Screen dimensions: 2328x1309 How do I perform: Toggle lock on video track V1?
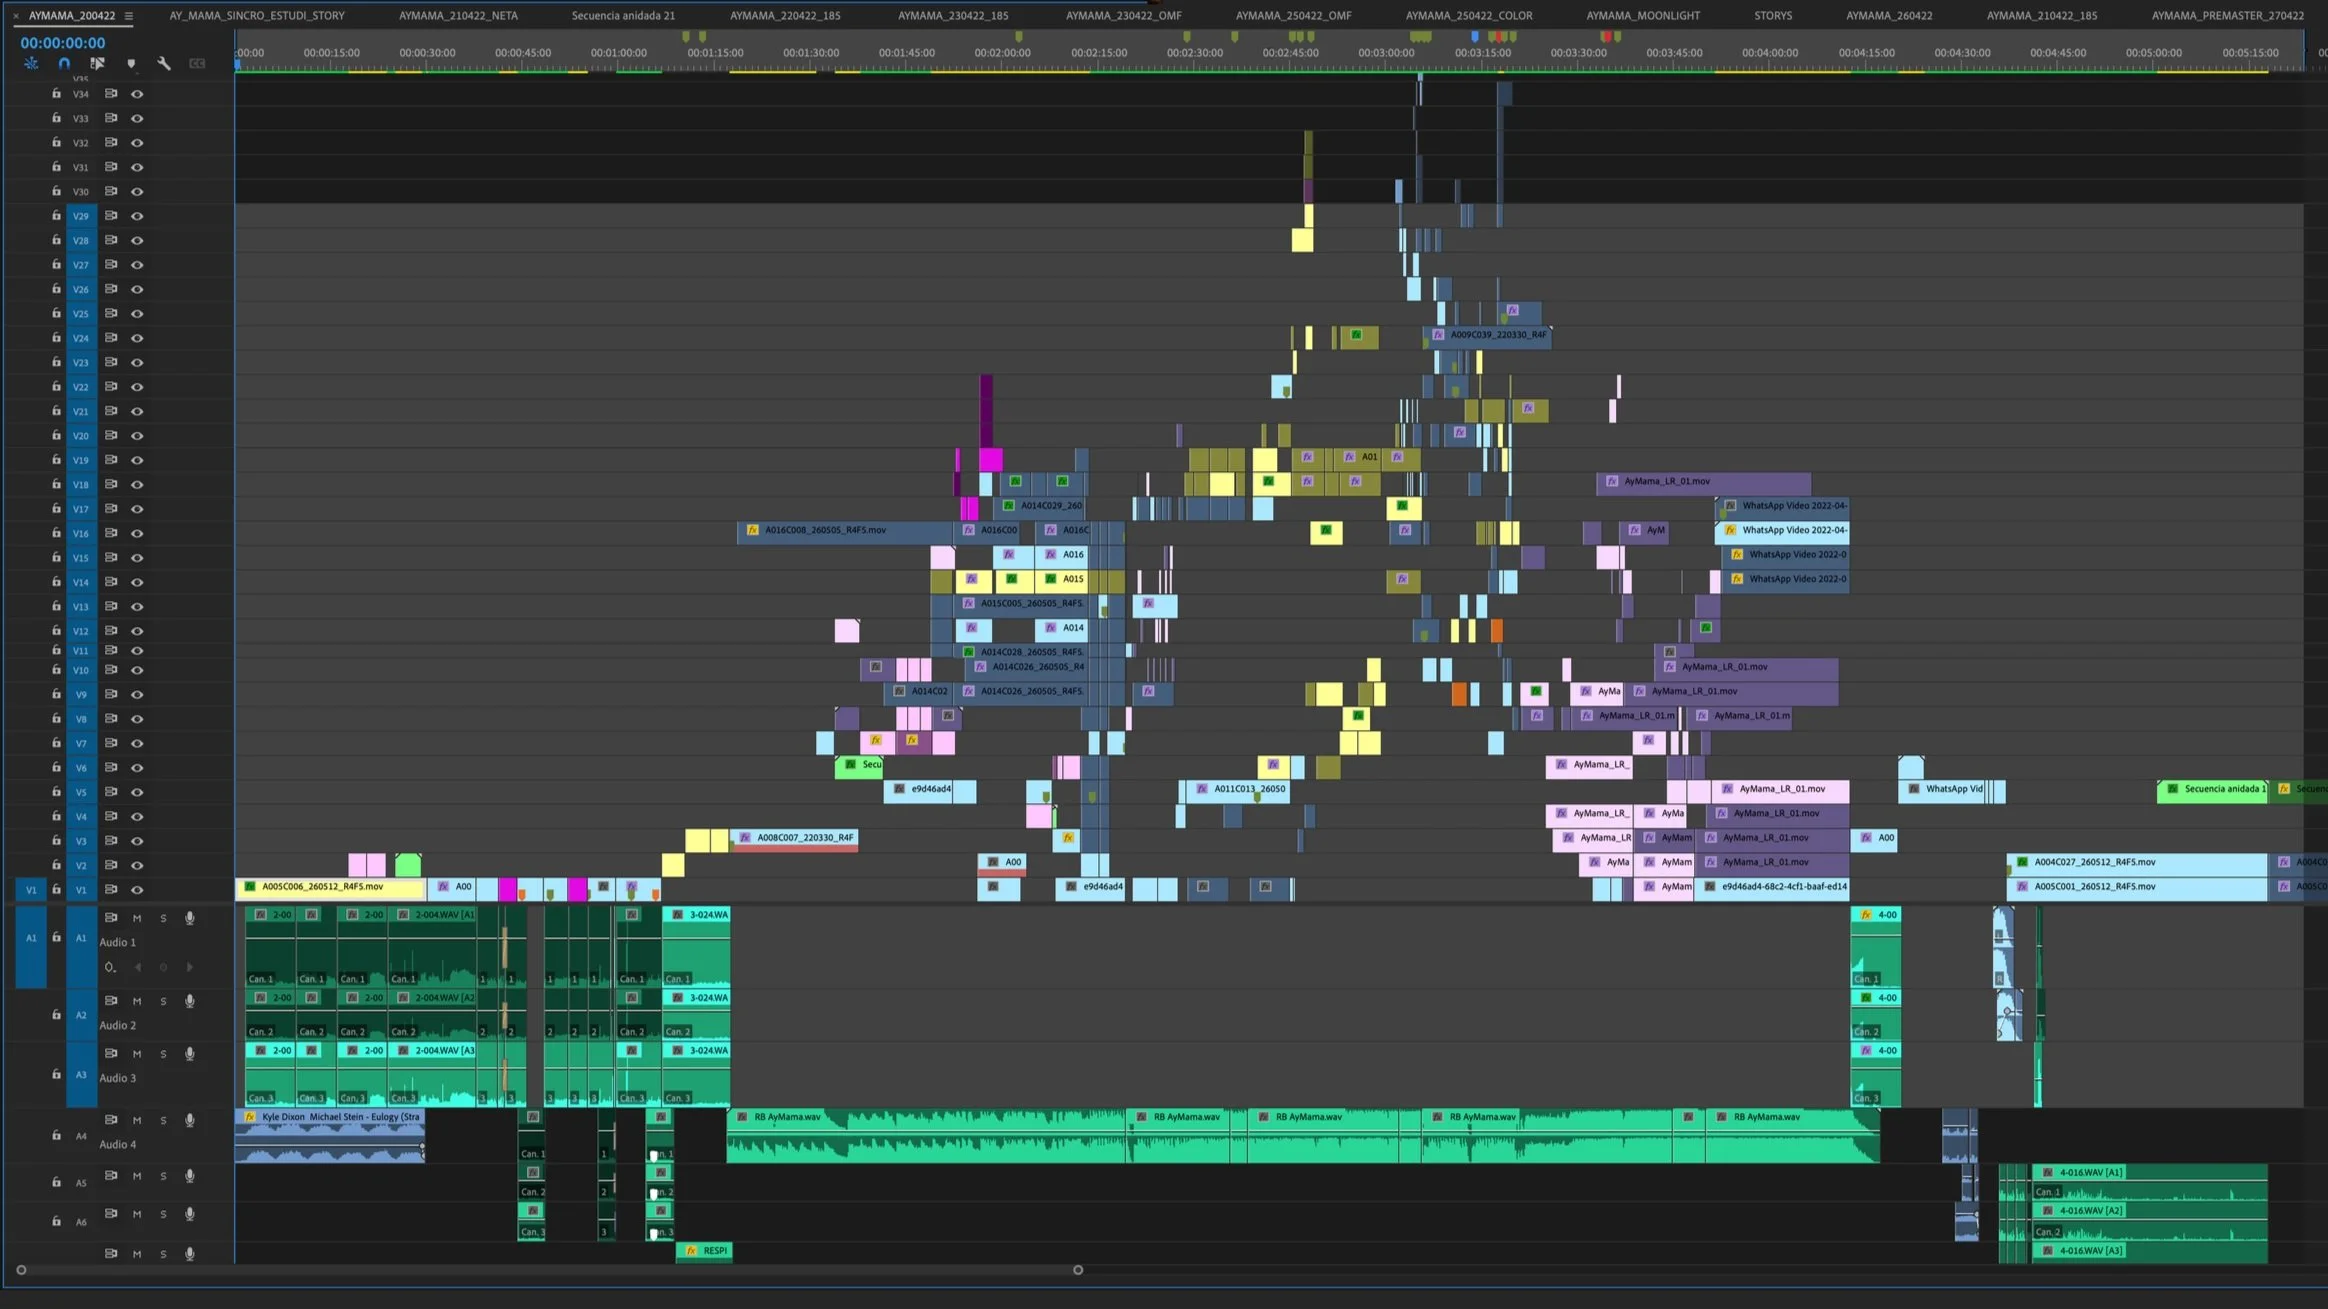(56, 889)
